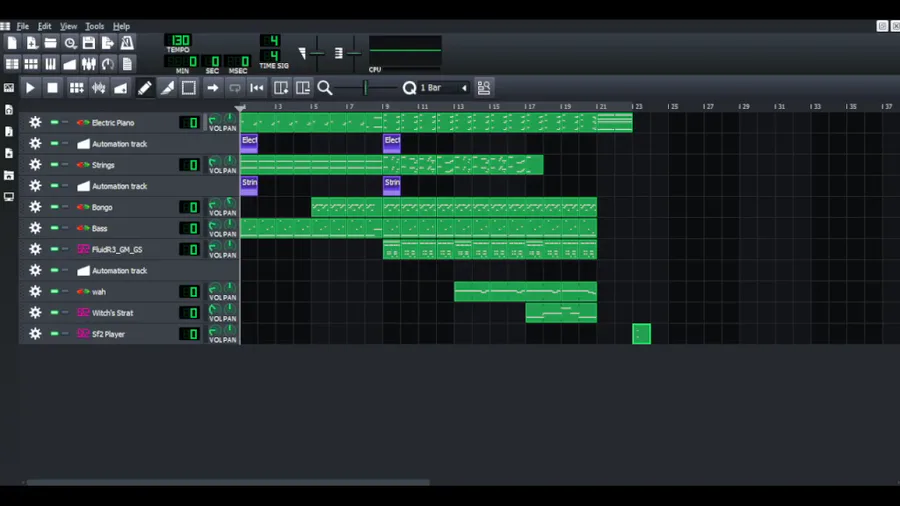Play the song
The height and width of the screenshot is (506, 900).
(x=30, y=88)
